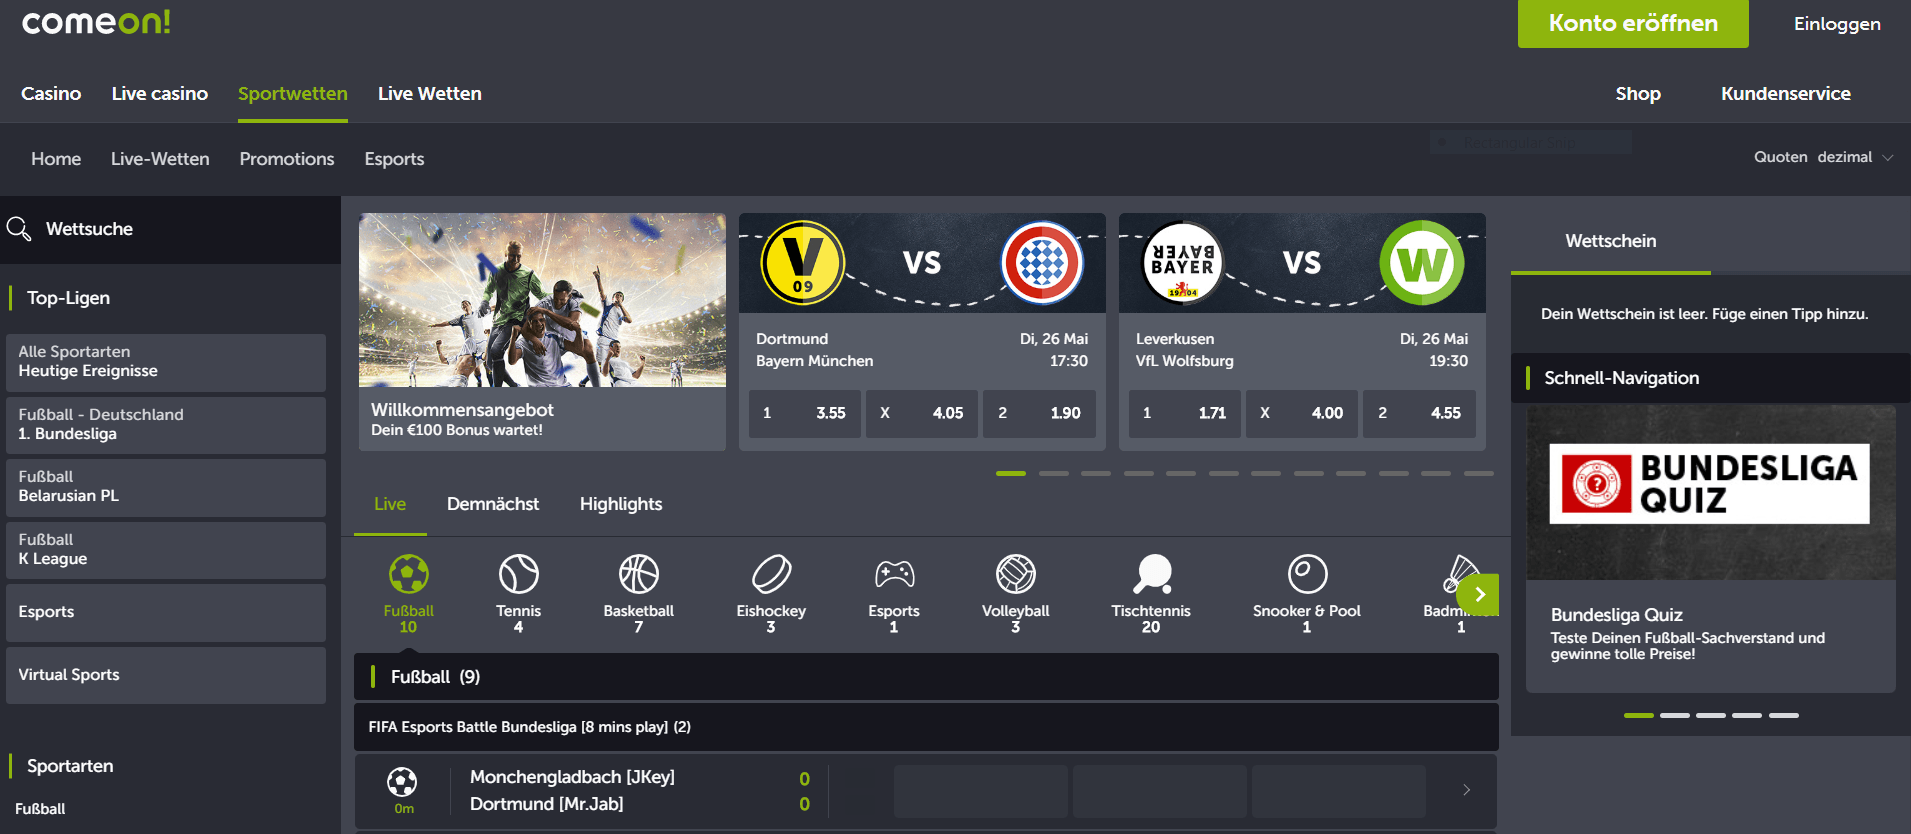Open the Shop link

tap(1638, 93)
